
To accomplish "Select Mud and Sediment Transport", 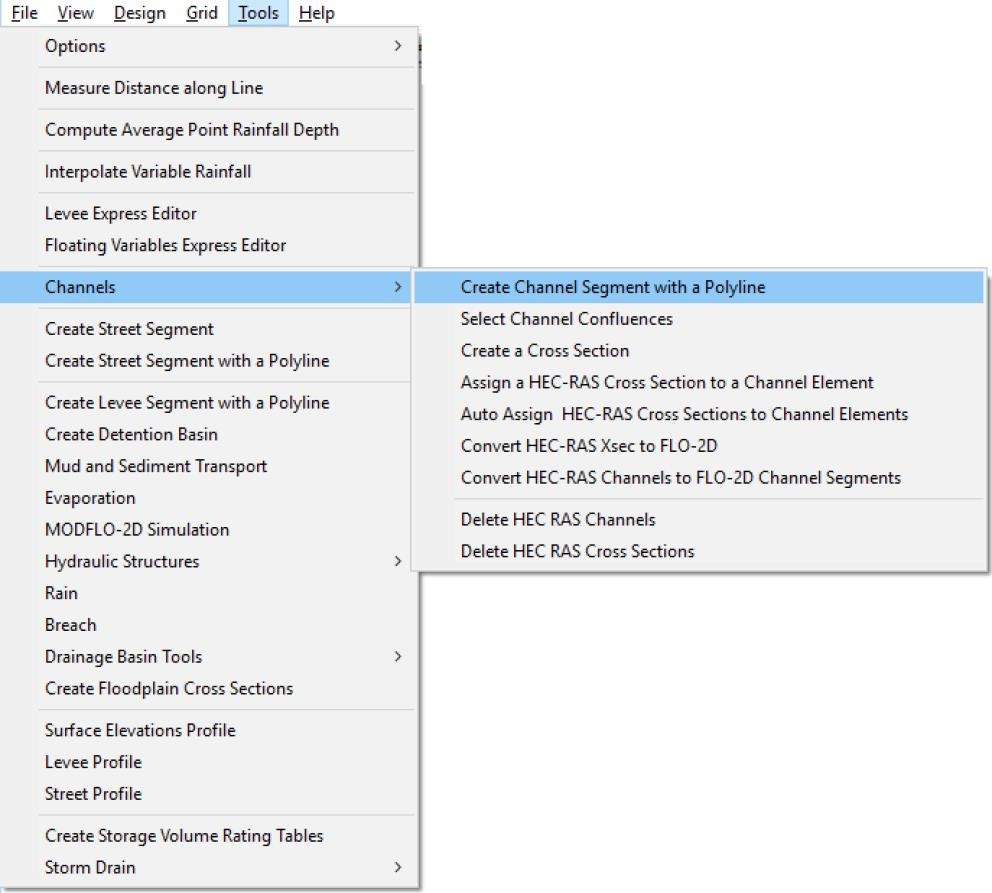I will click(155, 466).
